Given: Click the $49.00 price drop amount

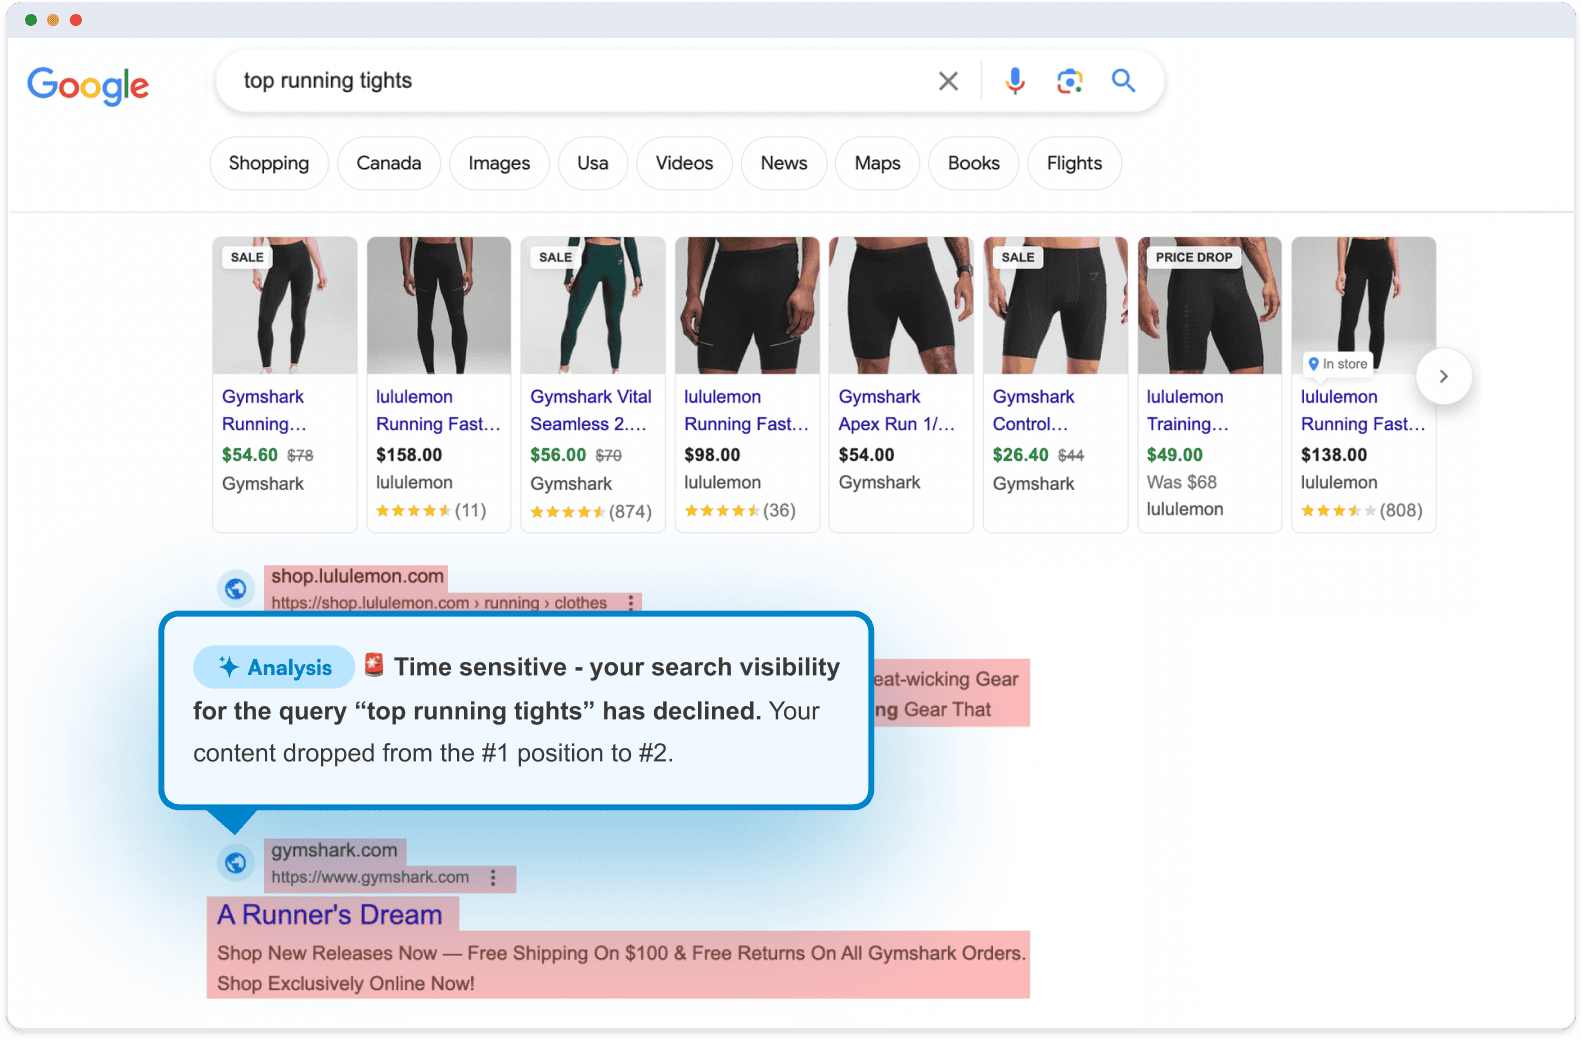Looking at the screenshot, I should click(1175, 455).
